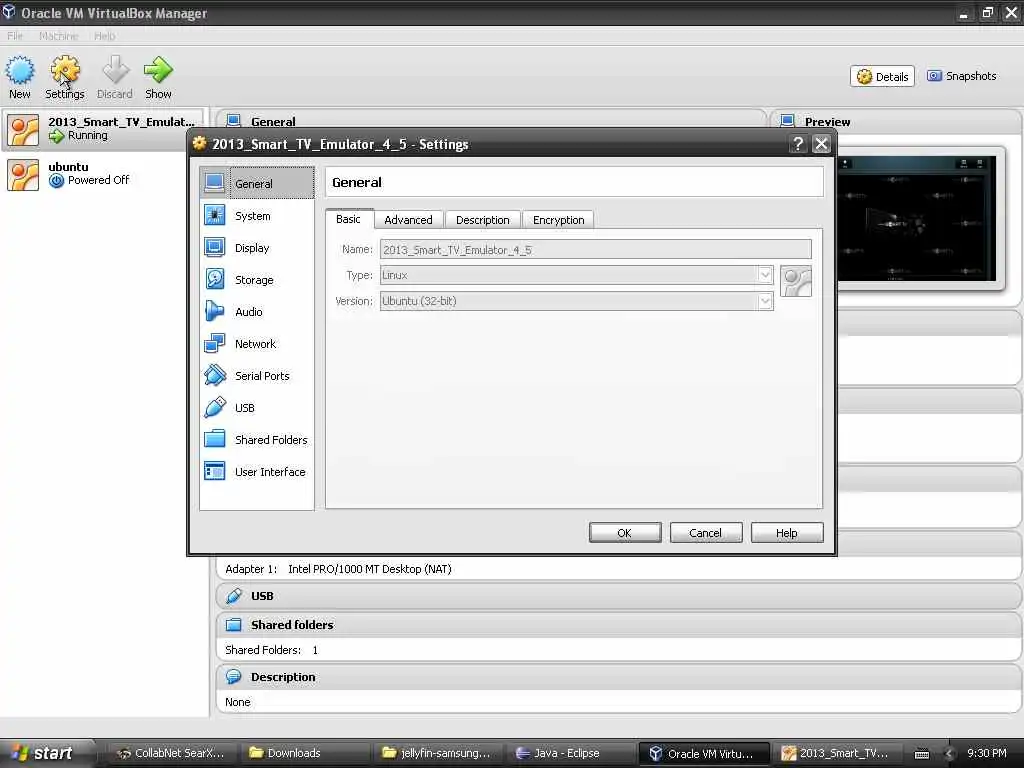Open the Serial Ports settings category
This screenshot has height=768, width=1024.
pos(257,376)
